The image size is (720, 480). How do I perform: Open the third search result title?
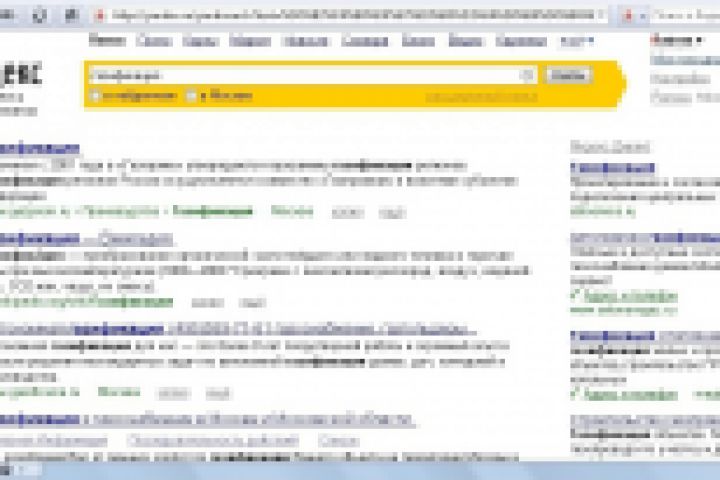coord(237,329)
